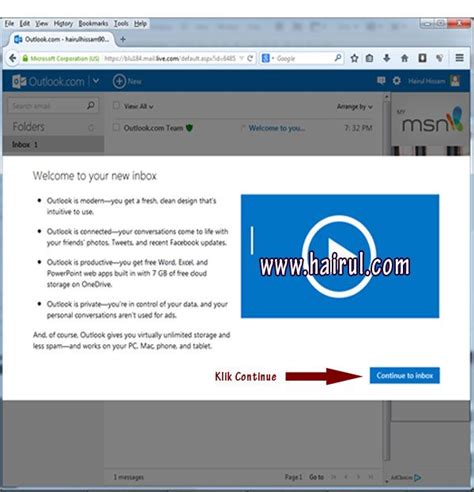Click the Outlook.com Team sender name

coord(153,128)
